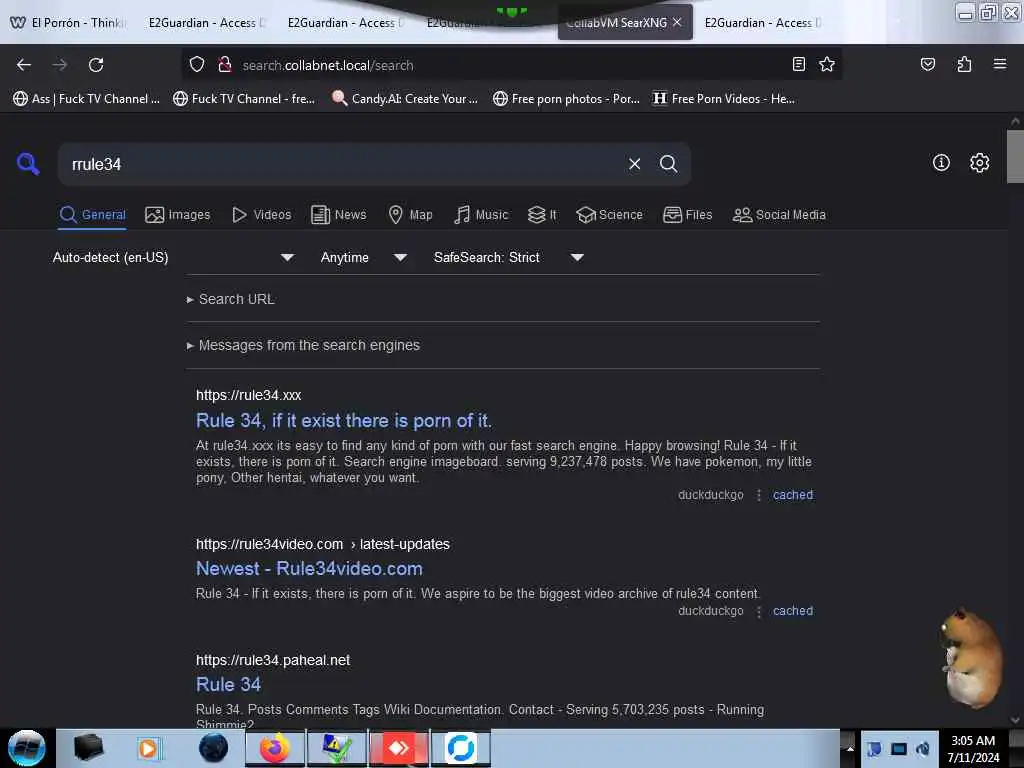The height and width of the screenshot is (768, 1024).
Task: Click the taskbar clock showing 3:05 AM
Action: tap(973, 749)
